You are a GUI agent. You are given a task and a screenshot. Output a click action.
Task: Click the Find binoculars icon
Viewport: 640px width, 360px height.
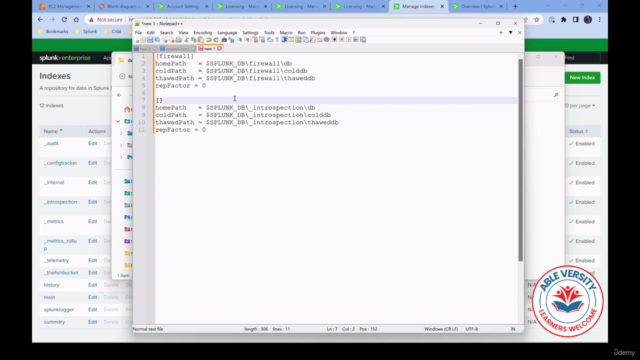pos(224,40)
